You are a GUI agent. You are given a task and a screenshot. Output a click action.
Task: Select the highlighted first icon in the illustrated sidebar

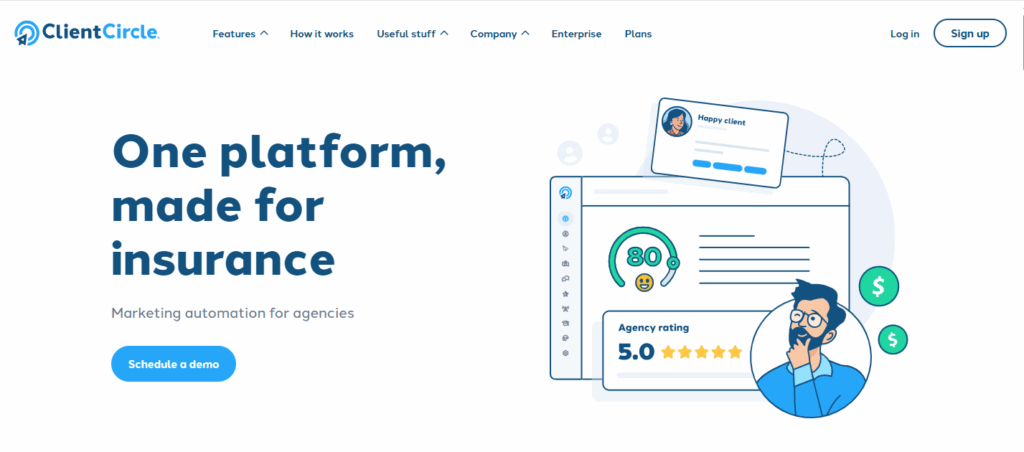click(566, 218)
